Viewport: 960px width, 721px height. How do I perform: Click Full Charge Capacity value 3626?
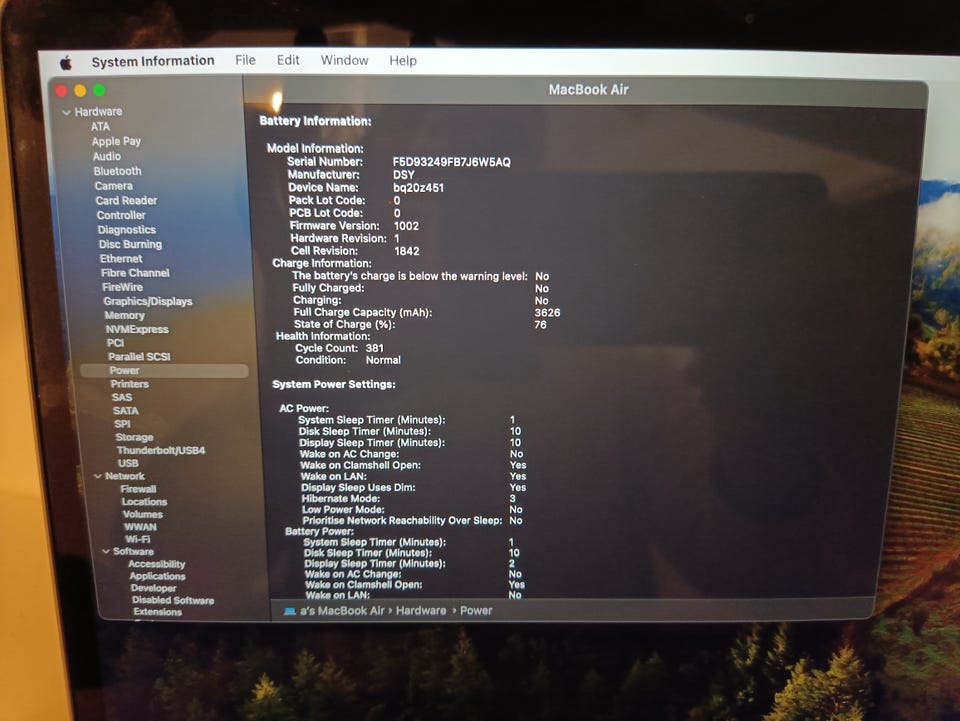pyautogui.click(x=547, y=313)
